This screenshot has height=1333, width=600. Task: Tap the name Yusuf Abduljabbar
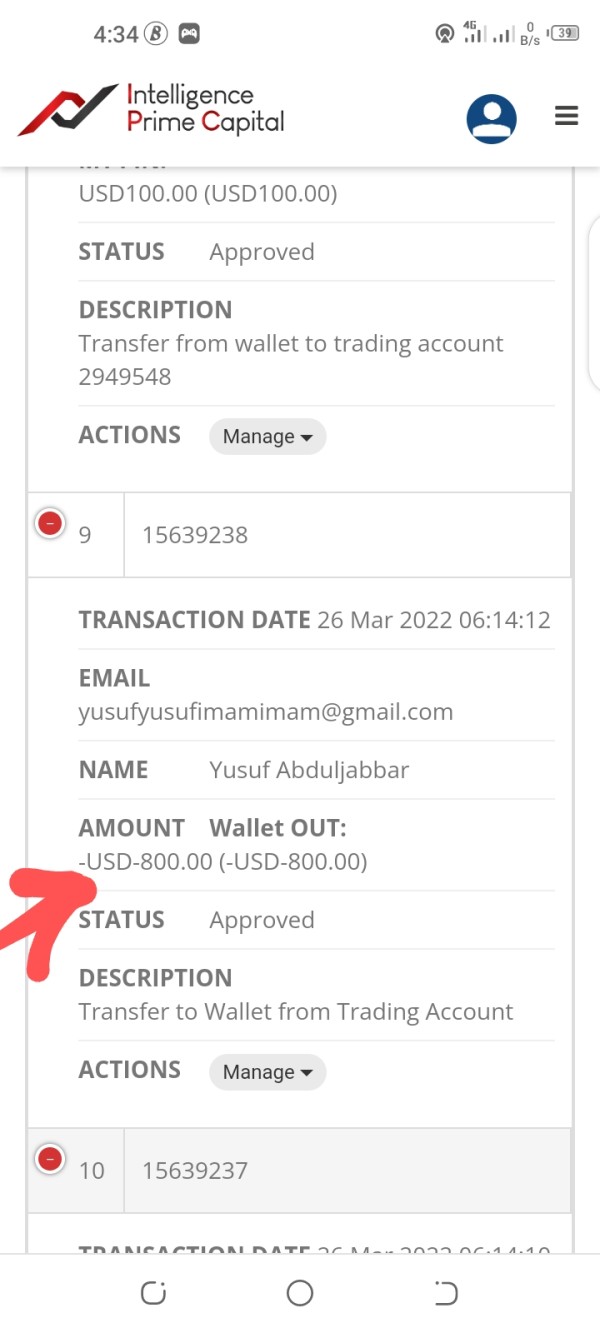coord(309,770)
